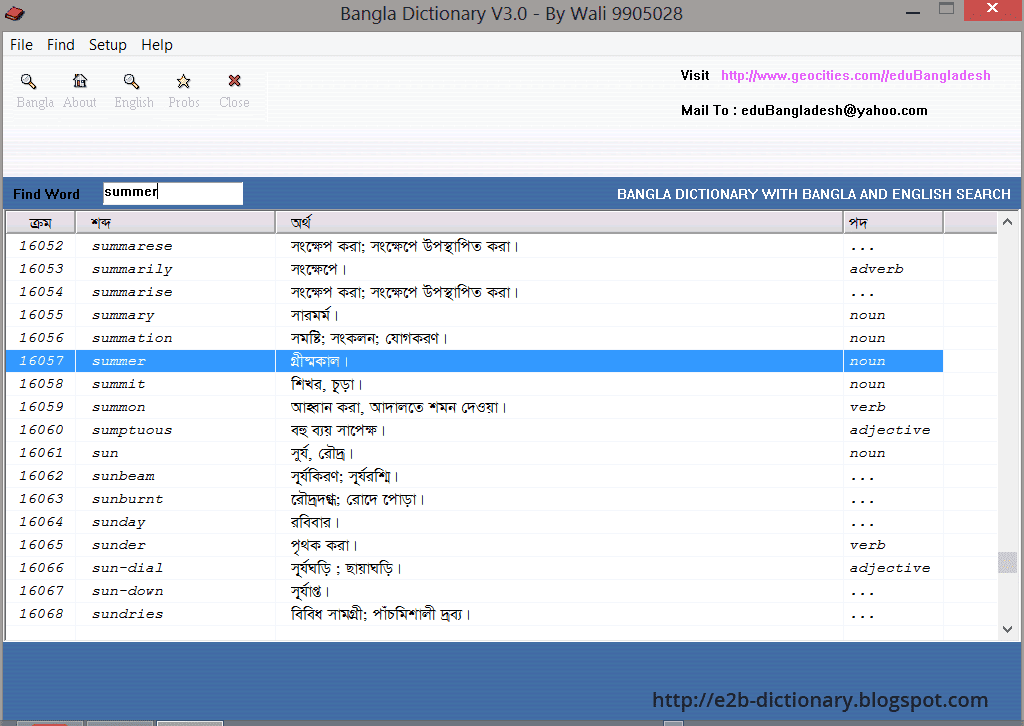Select the word 'sun-down'
The image size is (1024, 726).
tap(128, 591)
